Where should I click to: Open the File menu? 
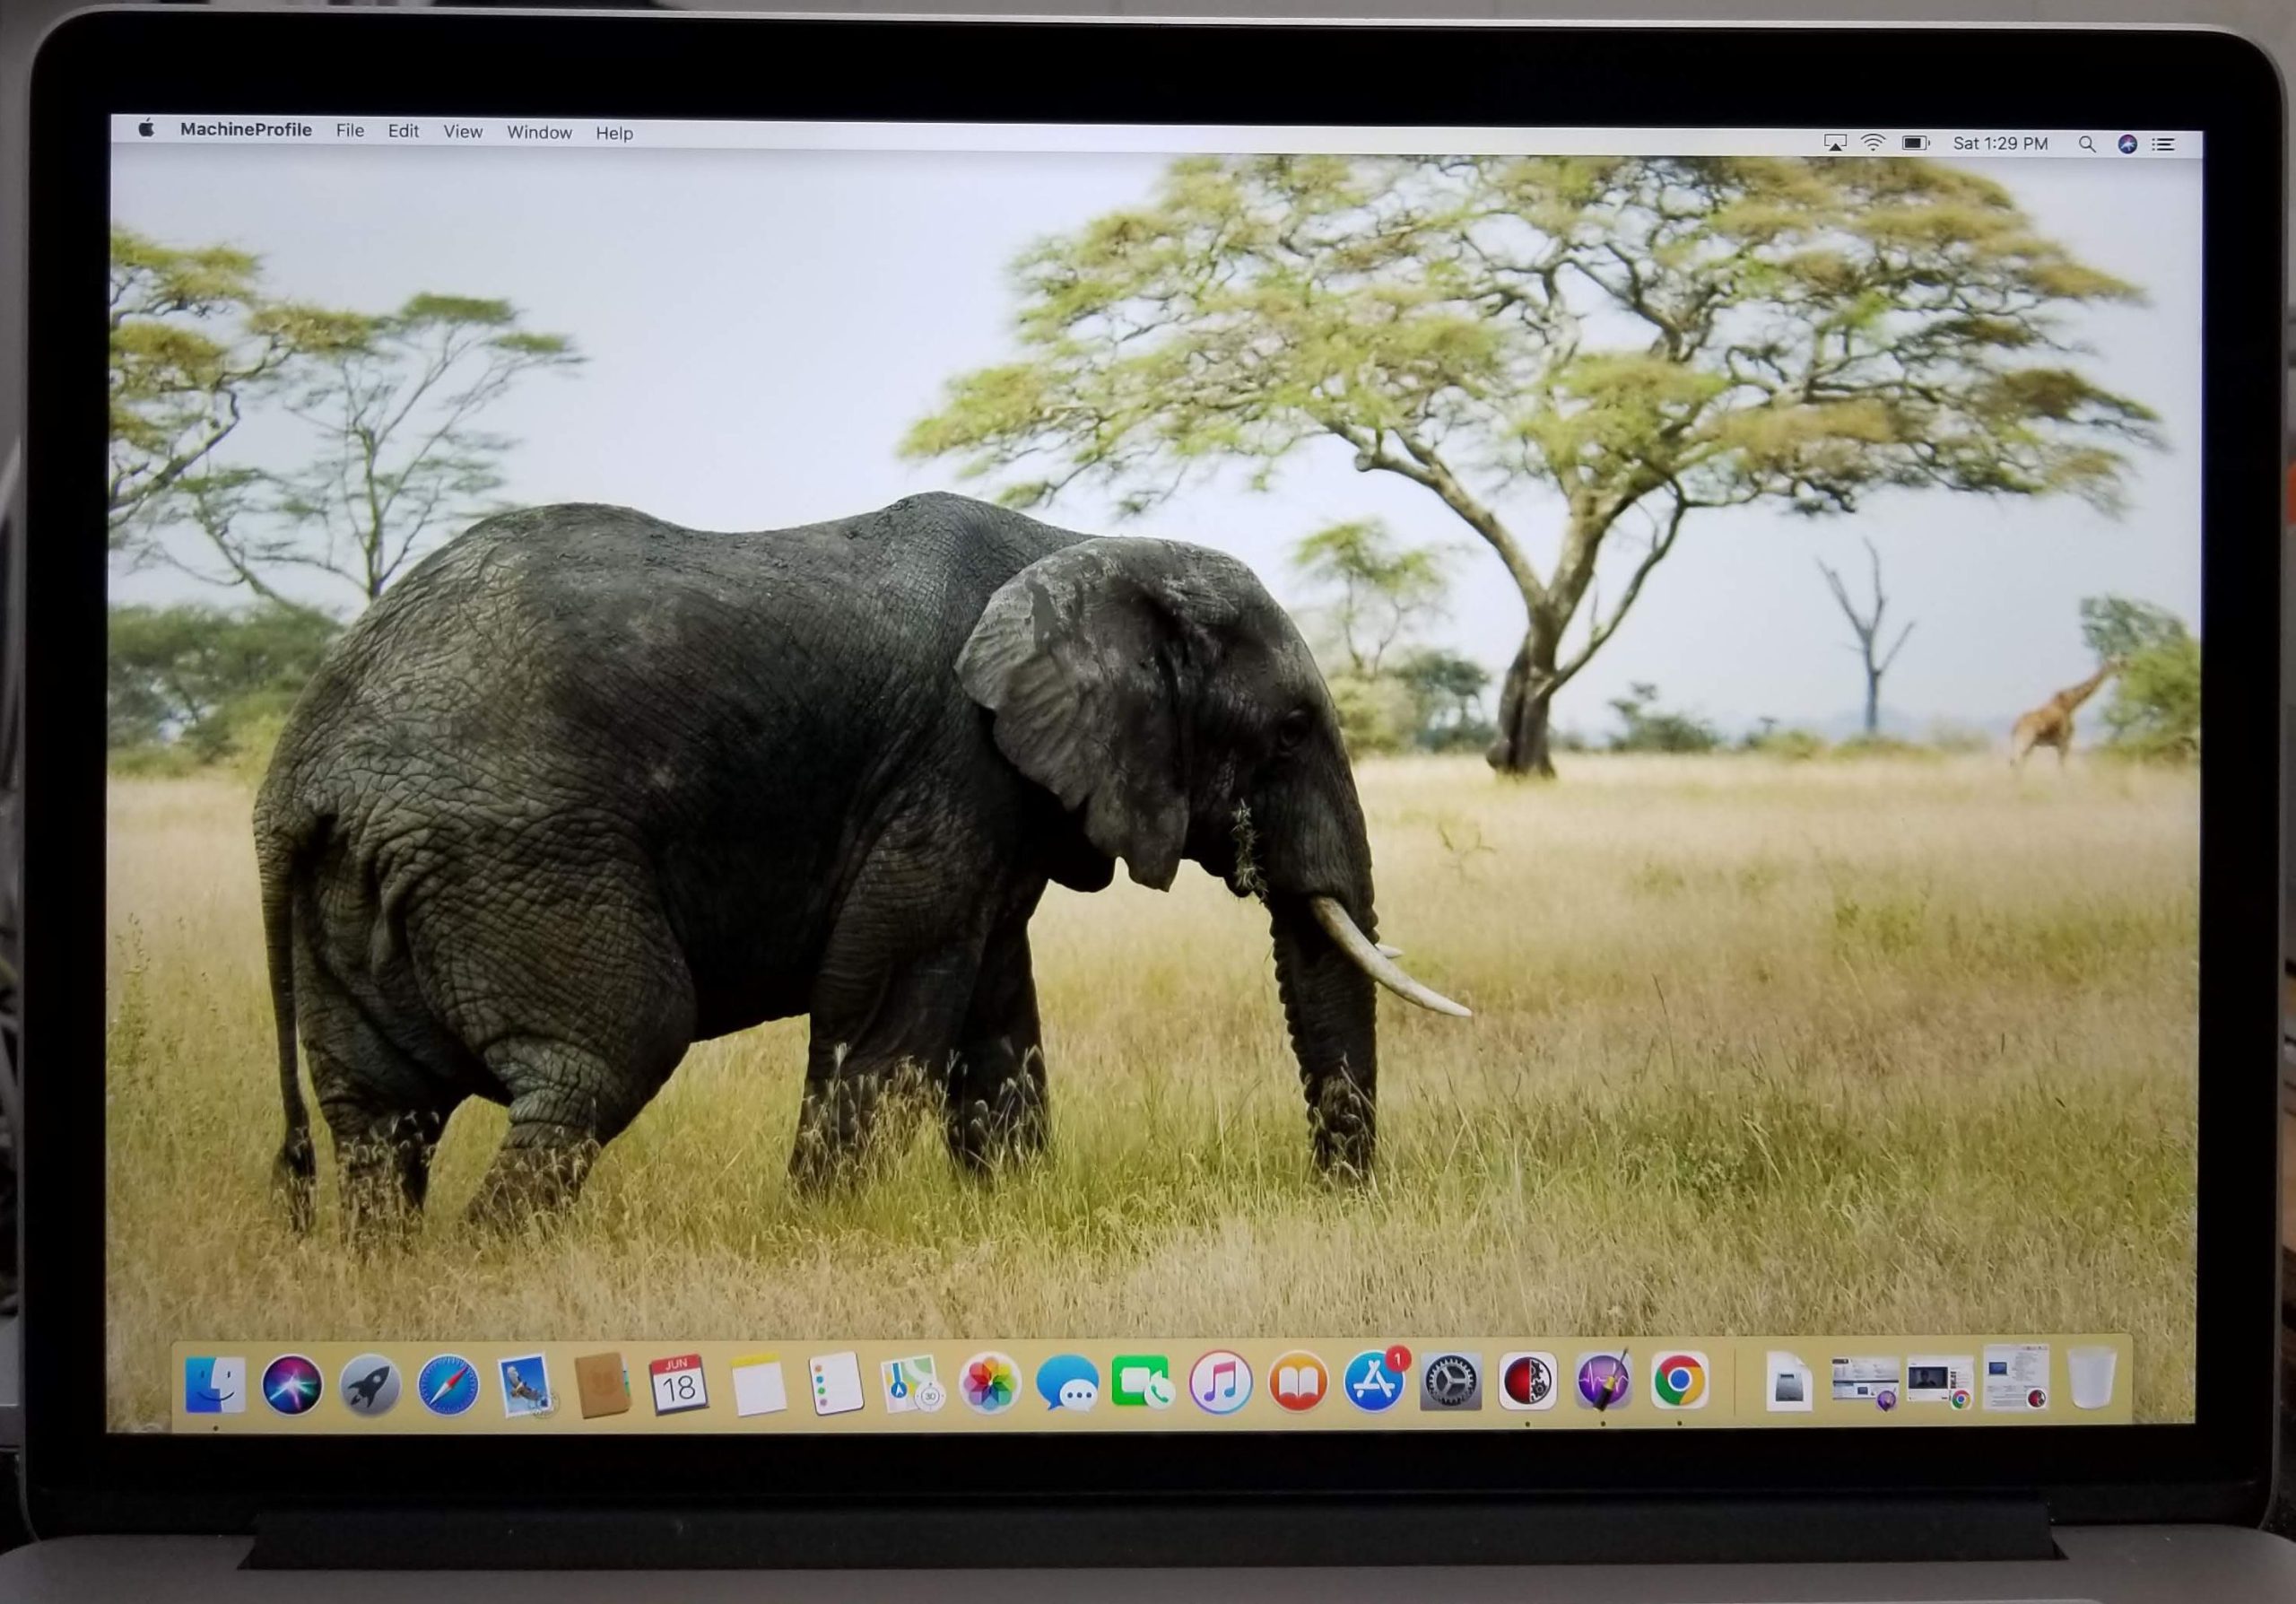[x=350, y=131]
